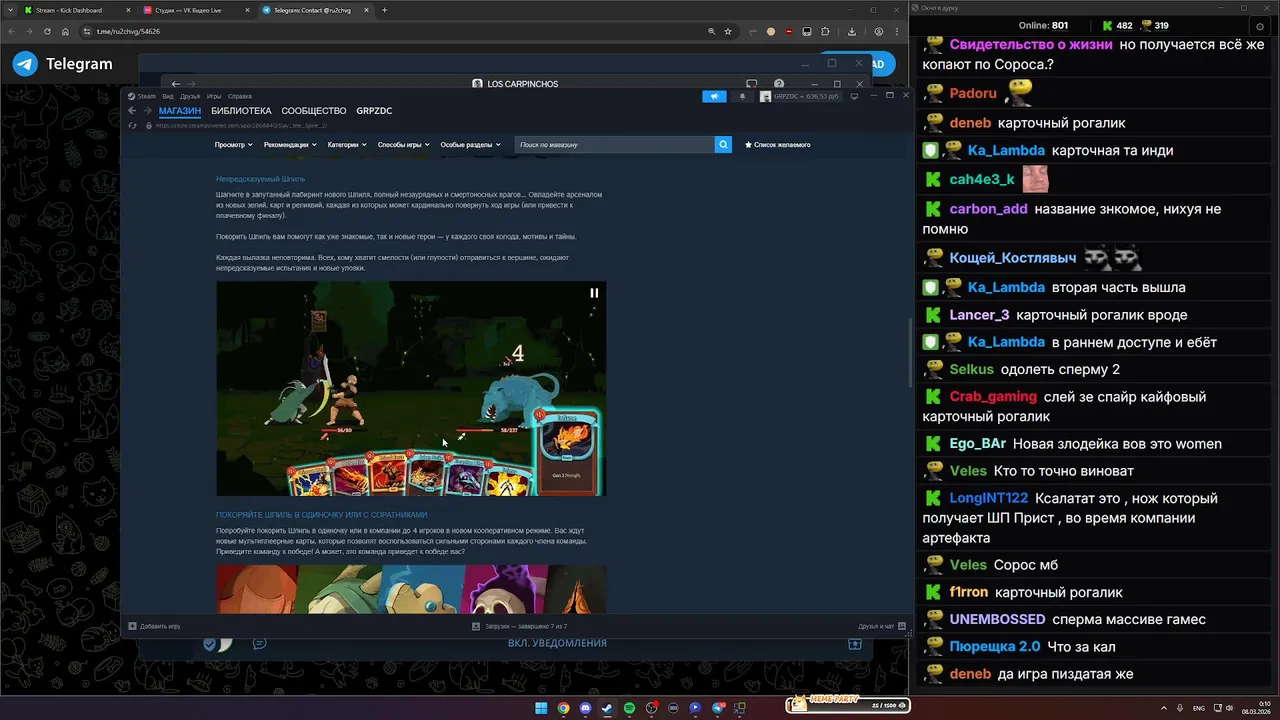Click the Add game plus icon
Viewport: 1280px width, 720px height.
(x=132, y=626)
